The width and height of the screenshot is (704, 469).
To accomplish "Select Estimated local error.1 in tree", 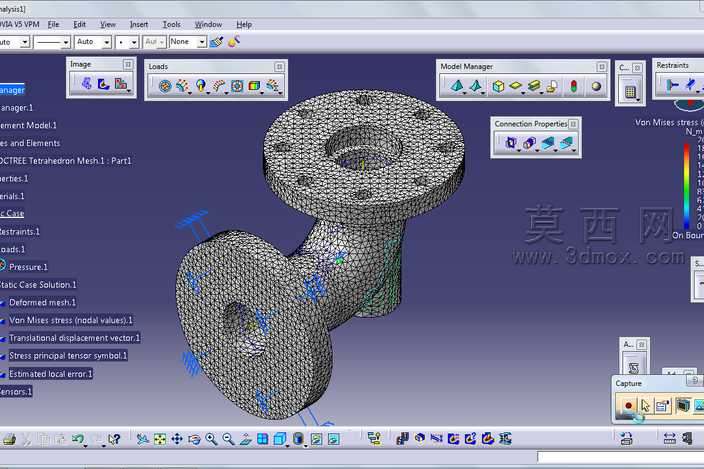I will (x=50, y=374).
